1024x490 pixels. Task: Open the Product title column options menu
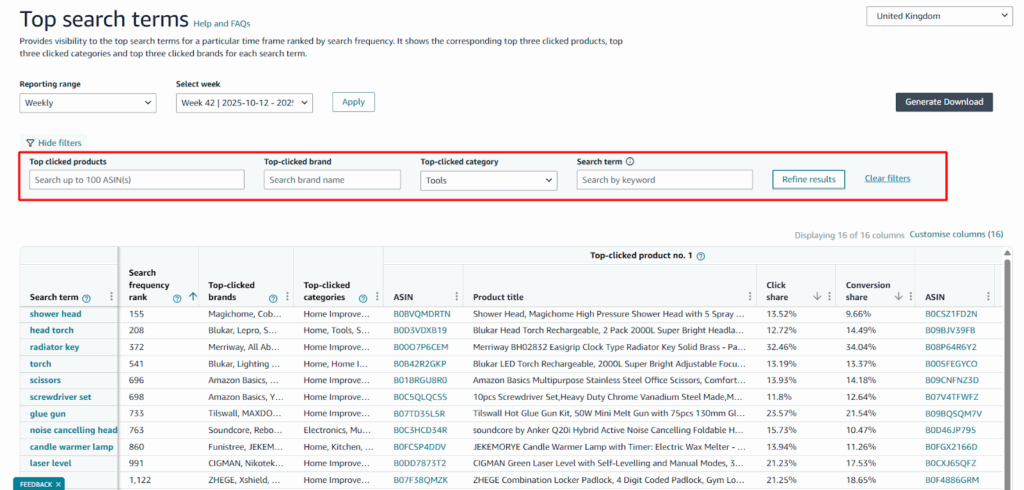tap(749, 296)
